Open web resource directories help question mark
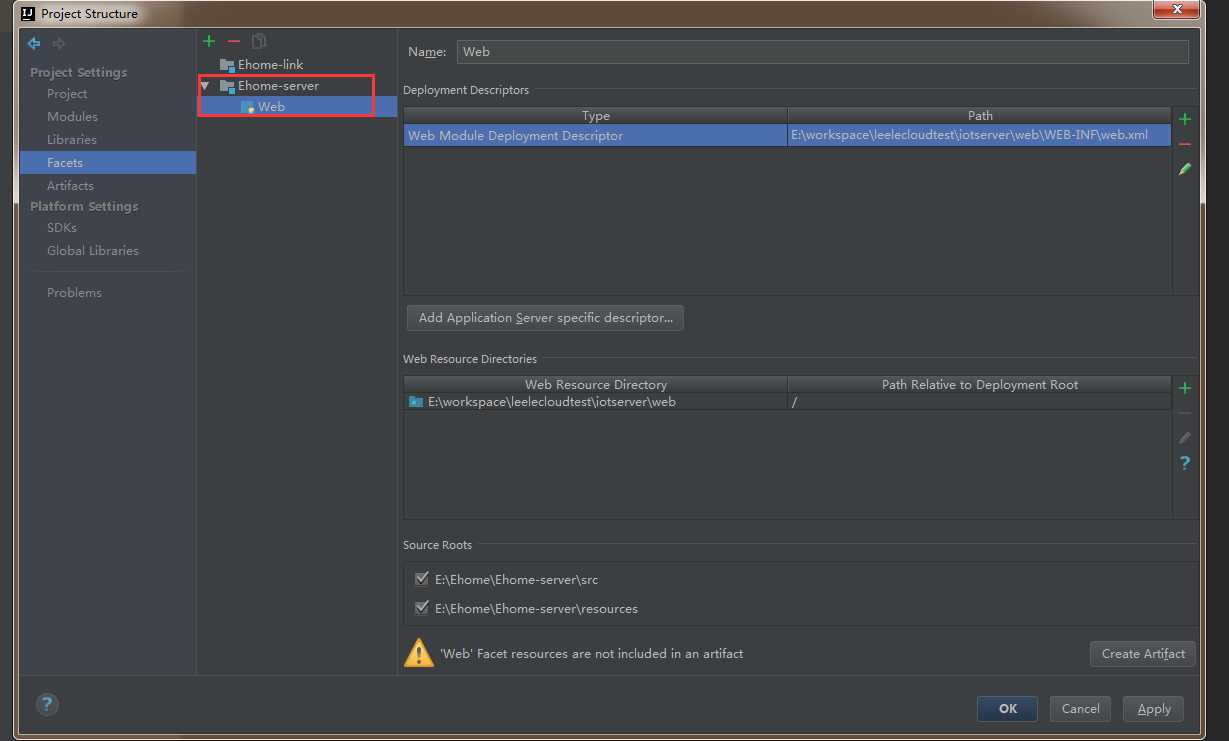This screenshot has height=741, width=1229. pyautogui.click(x=1185, y=463)
